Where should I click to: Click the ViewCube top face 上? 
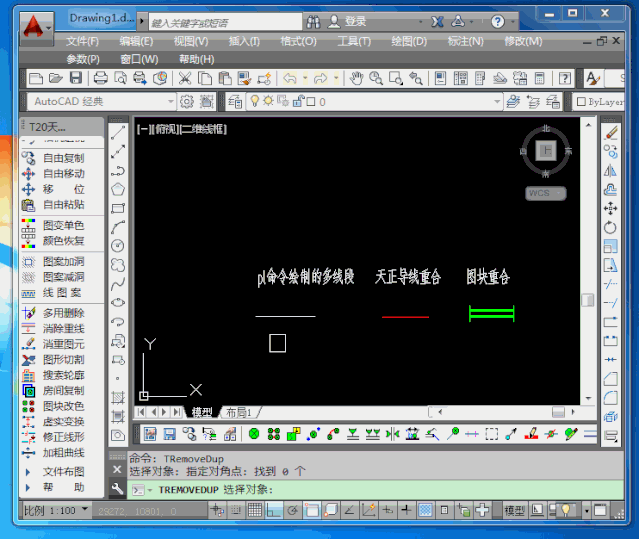(x=546, y=151)
